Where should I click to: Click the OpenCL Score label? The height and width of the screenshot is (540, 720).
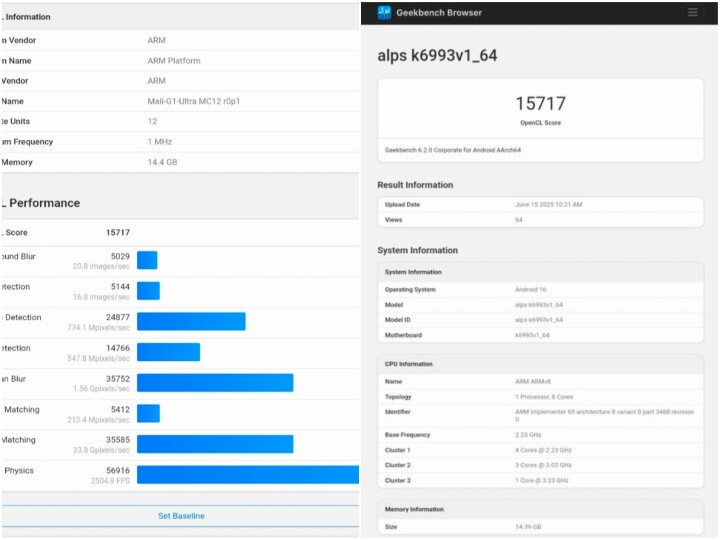(x=540, y=123)
